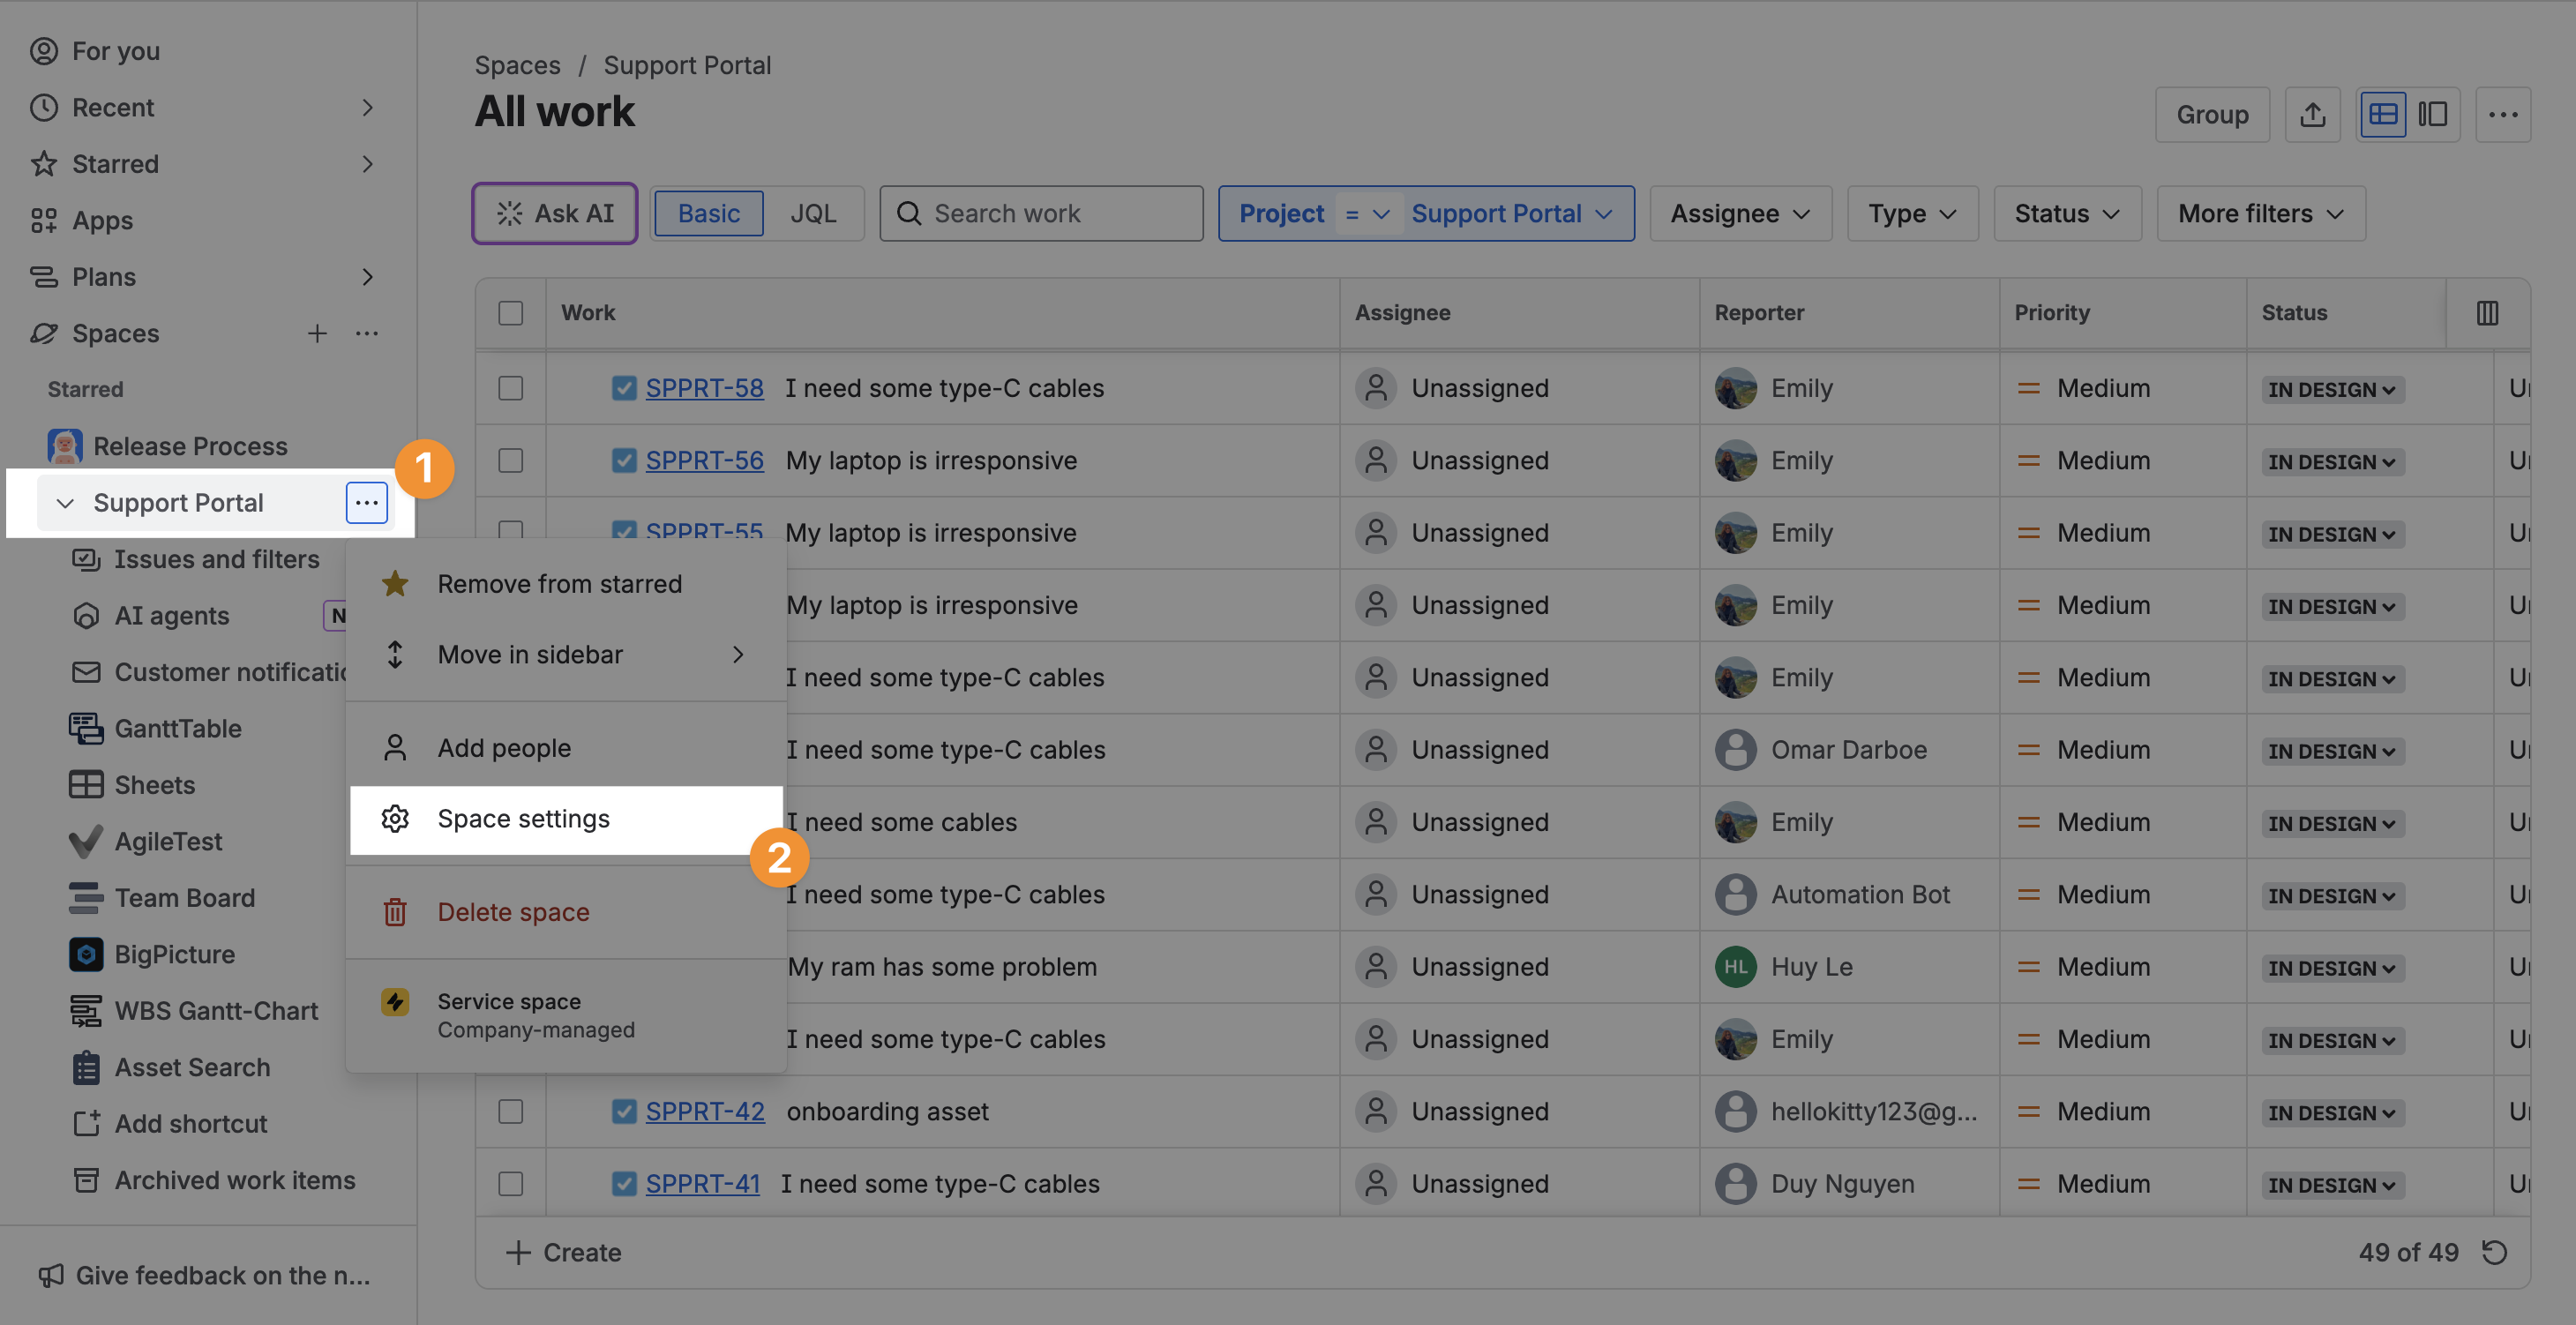Switch to the split detail view icon

pos(2432,115)
